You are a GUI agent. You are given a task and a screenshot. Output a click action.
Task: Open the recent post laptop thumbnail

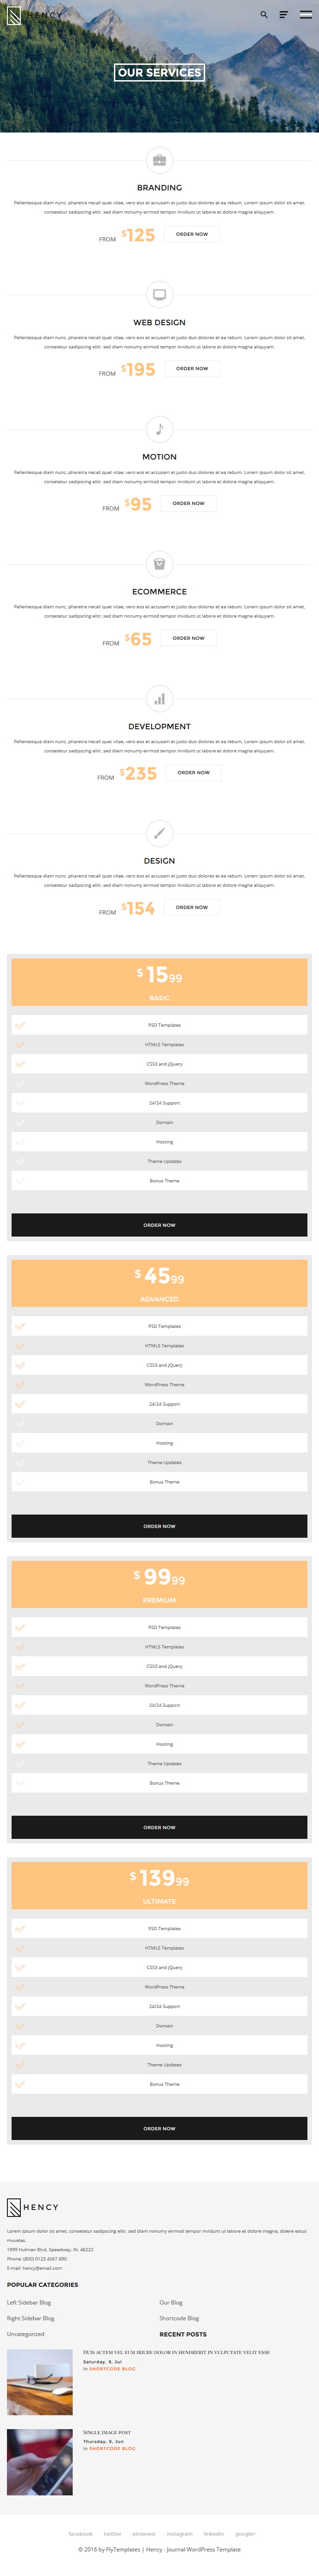click(x=40, y=2382)
